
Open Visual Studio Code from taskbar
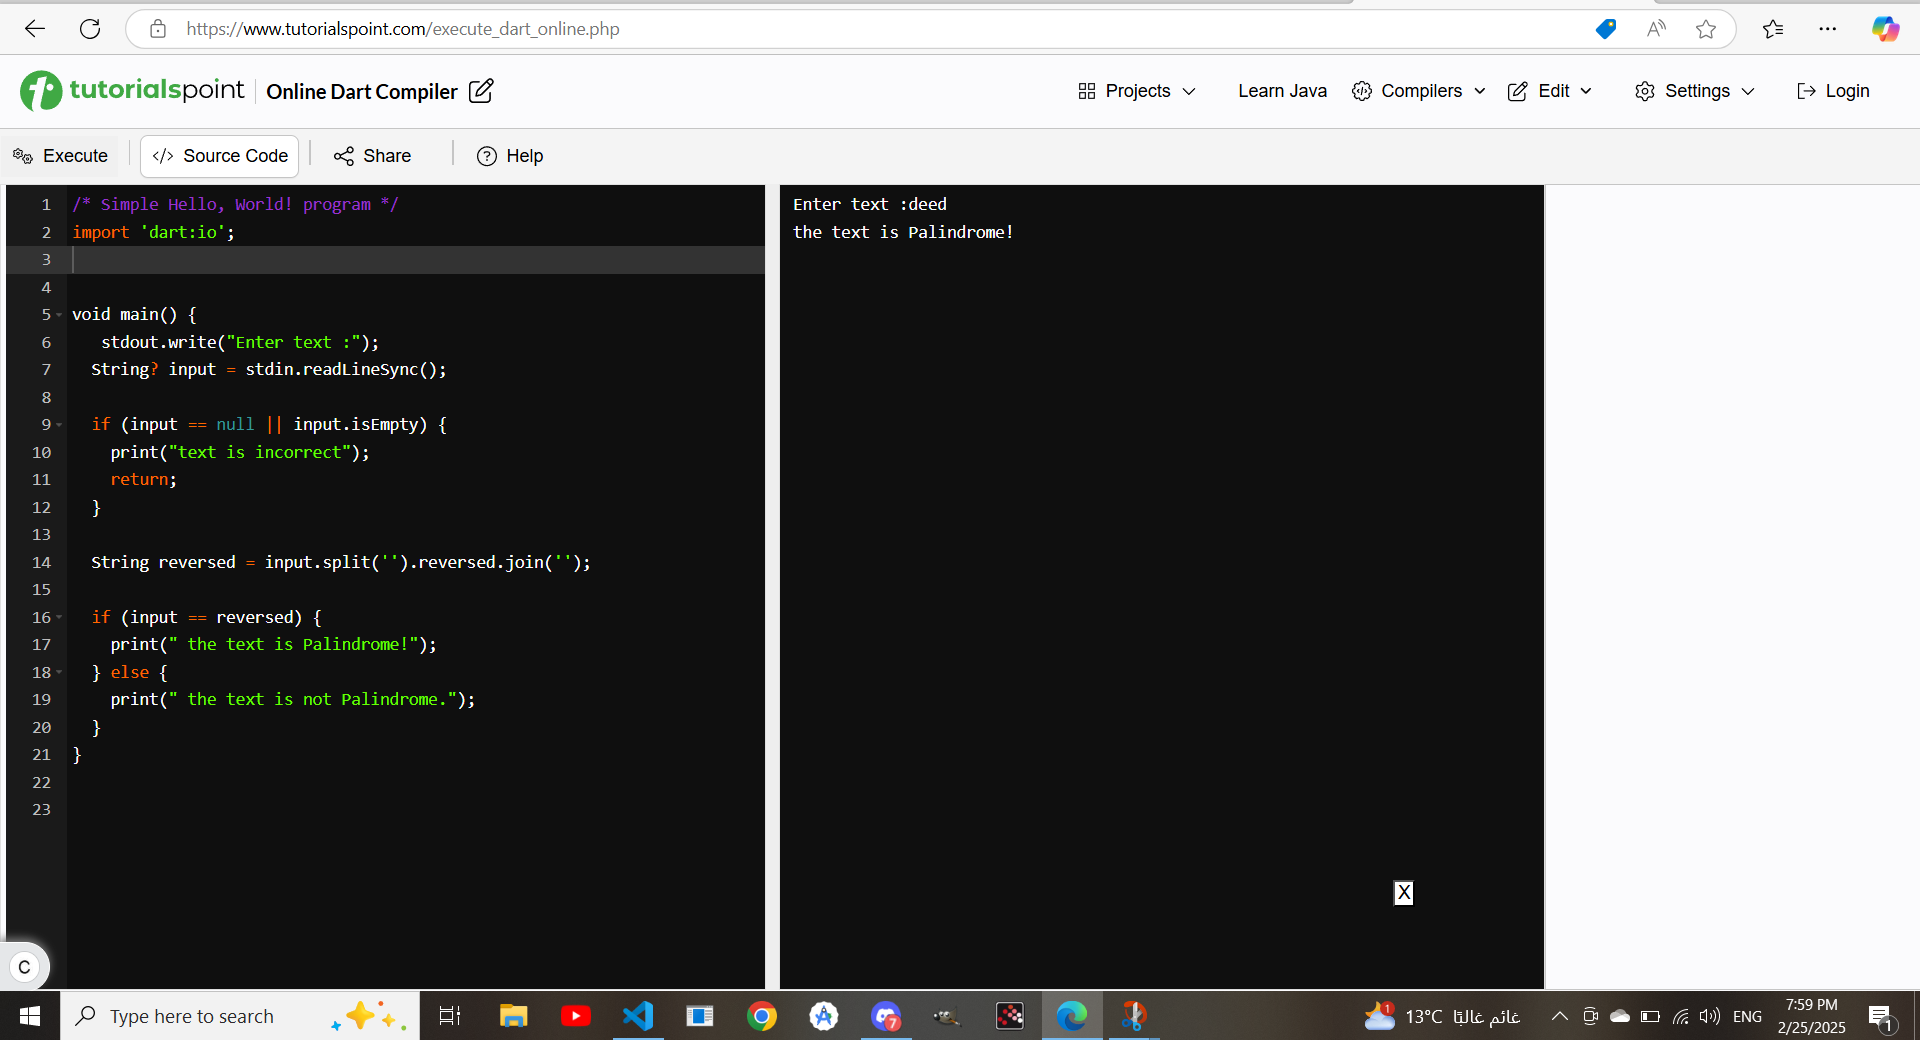[638, 1016]
